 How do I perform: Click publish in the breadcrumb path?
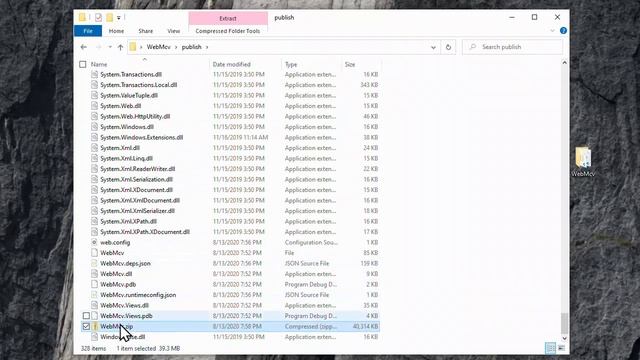pyautogui.click(x=191, y=47)
